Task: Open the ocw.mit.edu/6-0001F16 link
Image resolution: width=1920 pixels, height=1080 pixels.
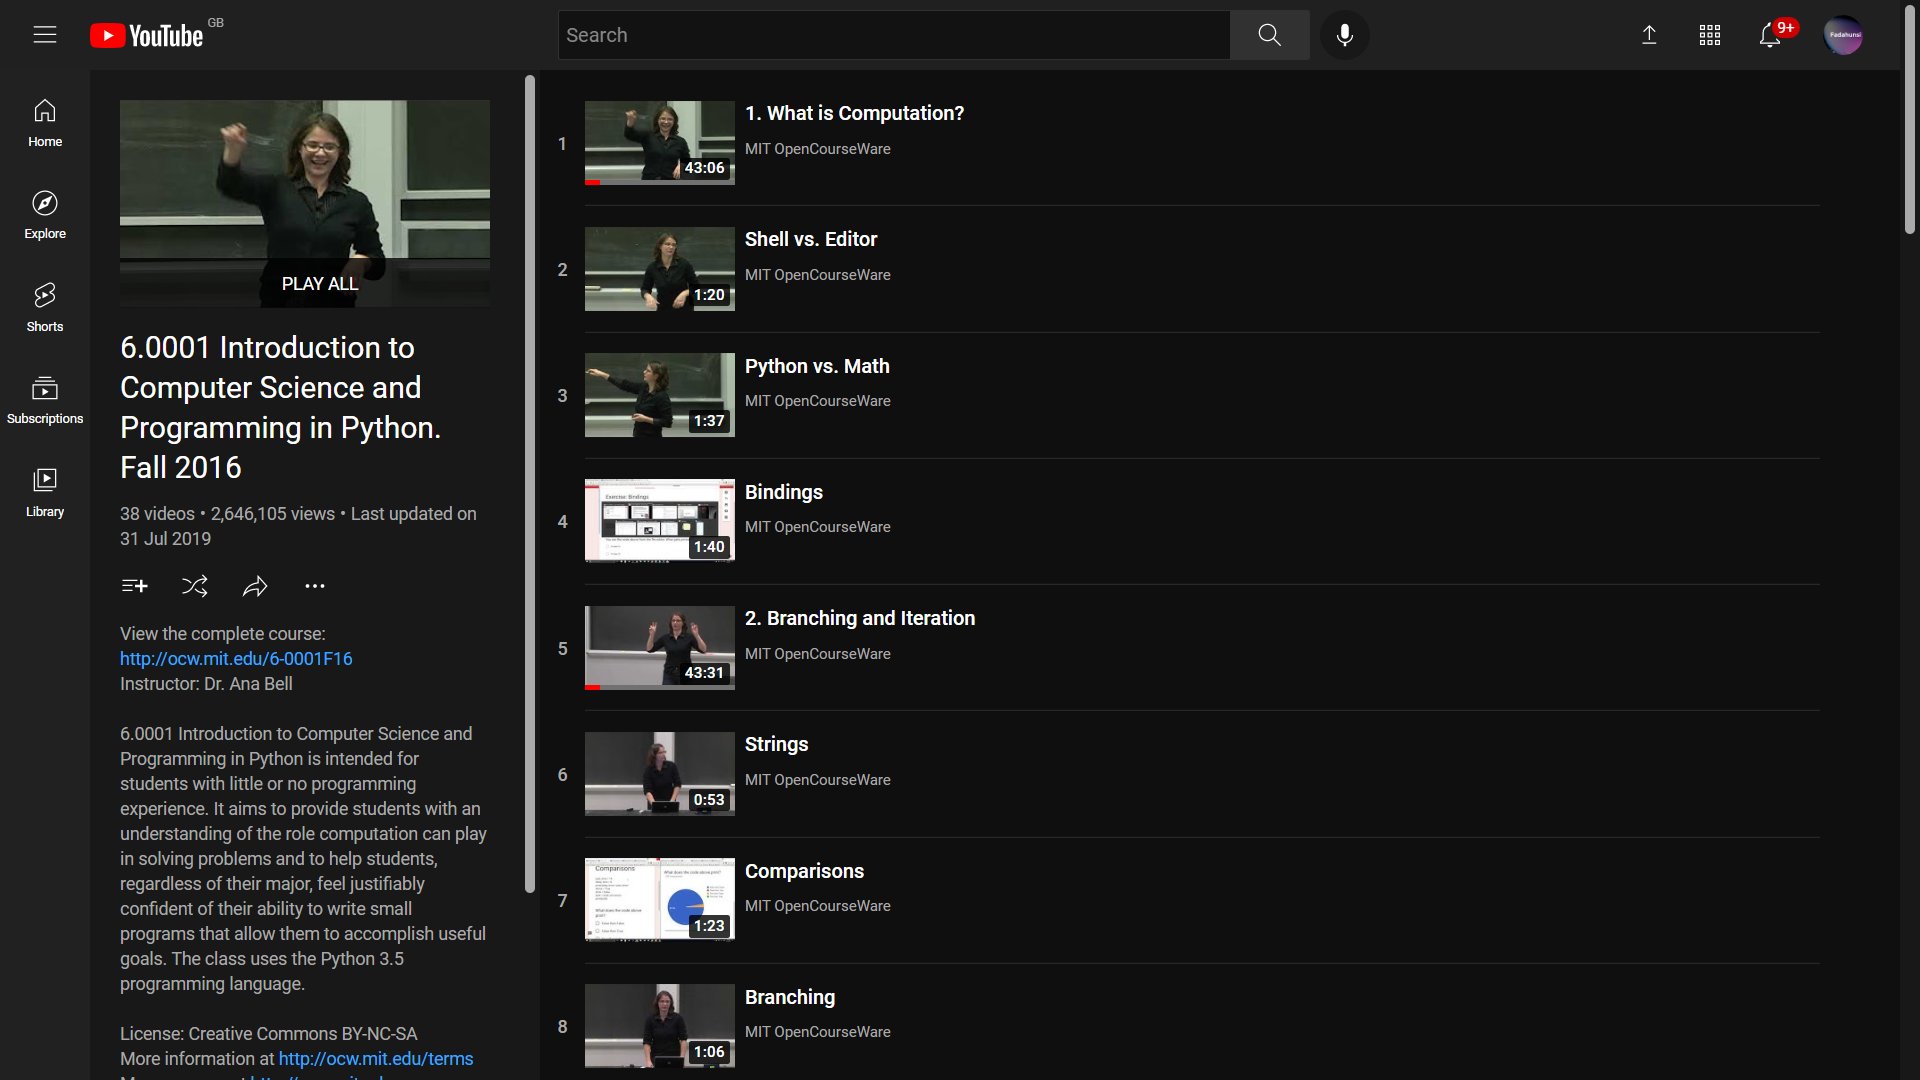Action: pos(236,659)
